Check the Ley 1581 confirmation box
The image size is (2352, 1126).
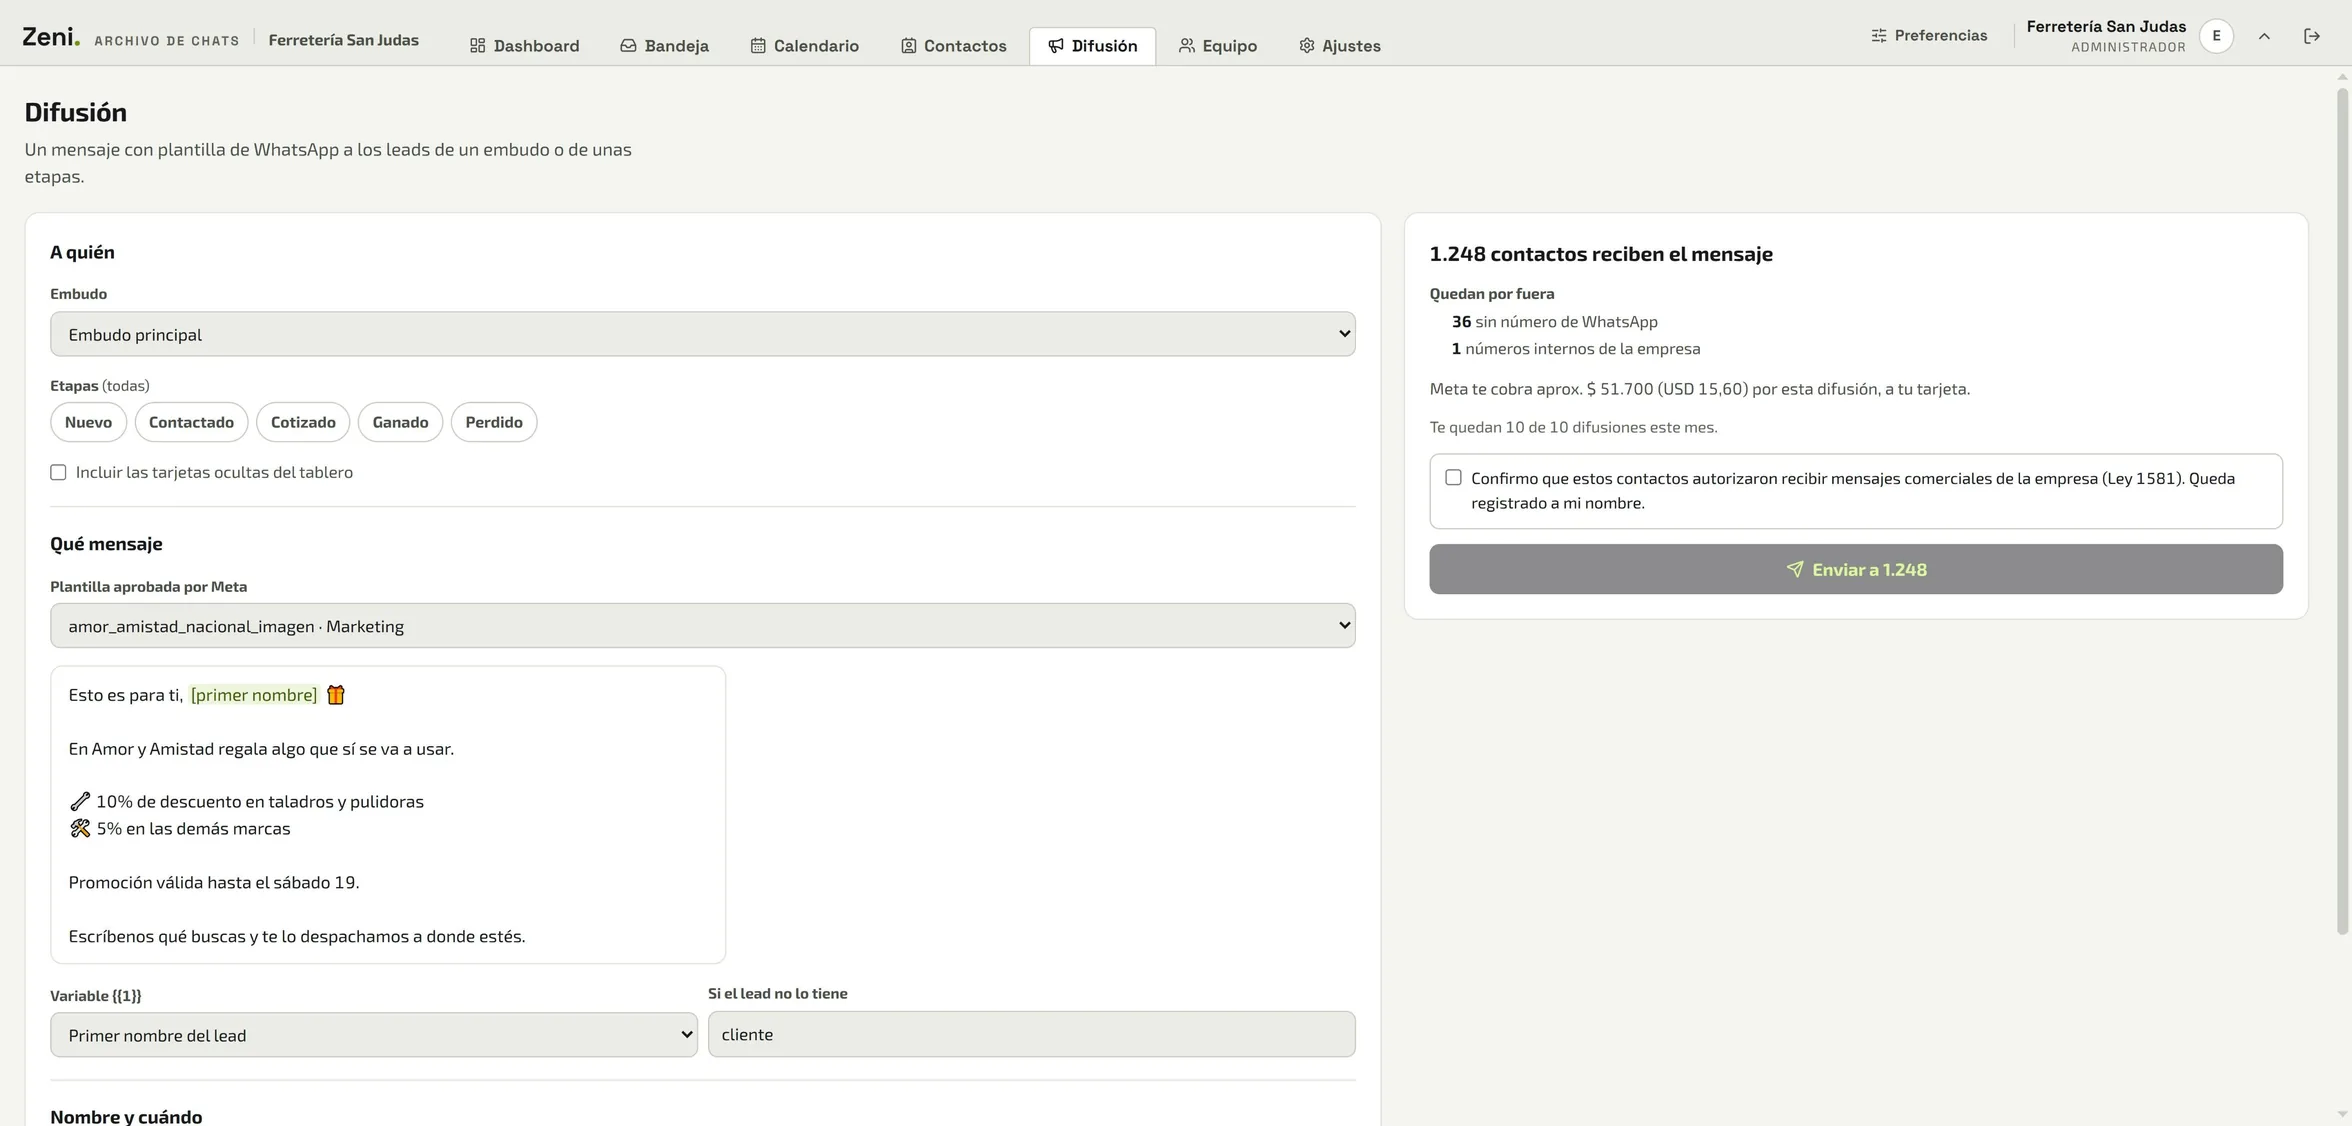[x=1453, y=478]
